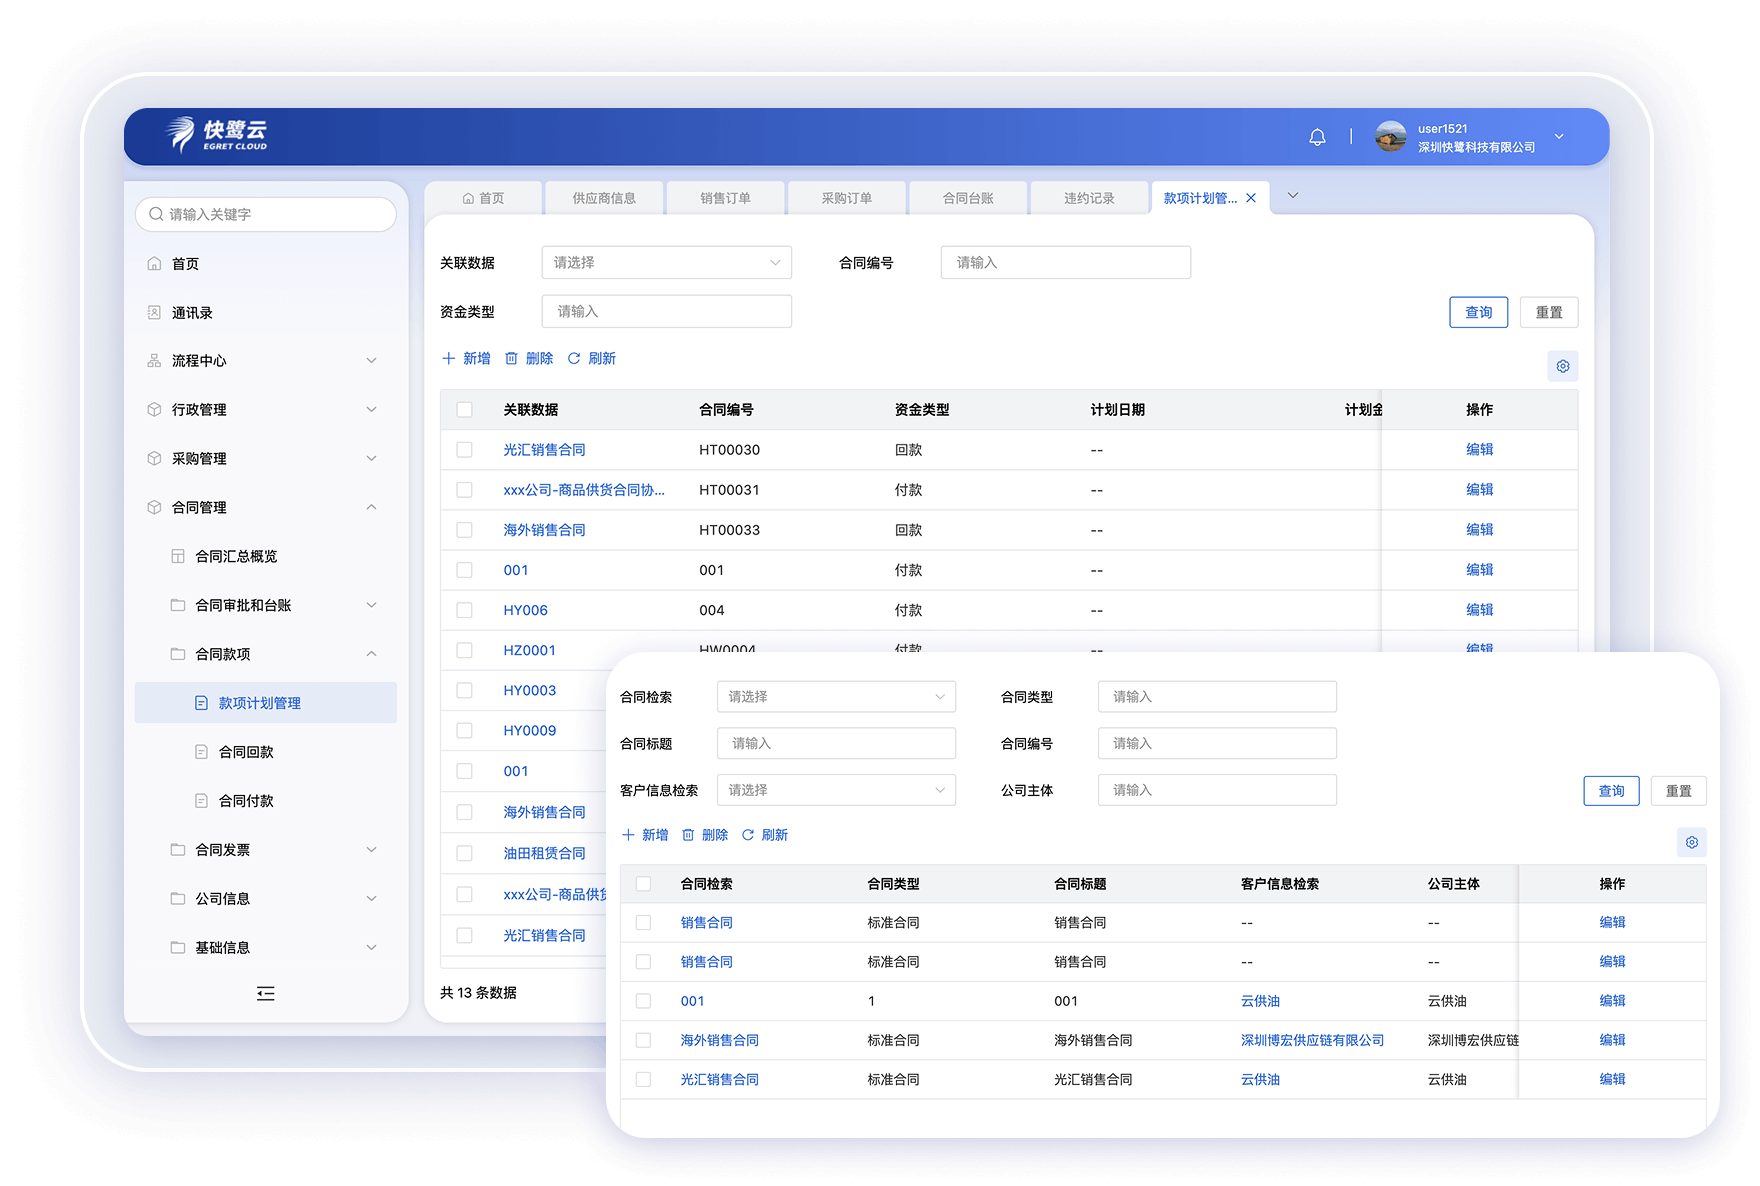The image size is (1760, 1186).
Task: Open the user account dropdown arrow
Action: click(x=1559, y=137)
